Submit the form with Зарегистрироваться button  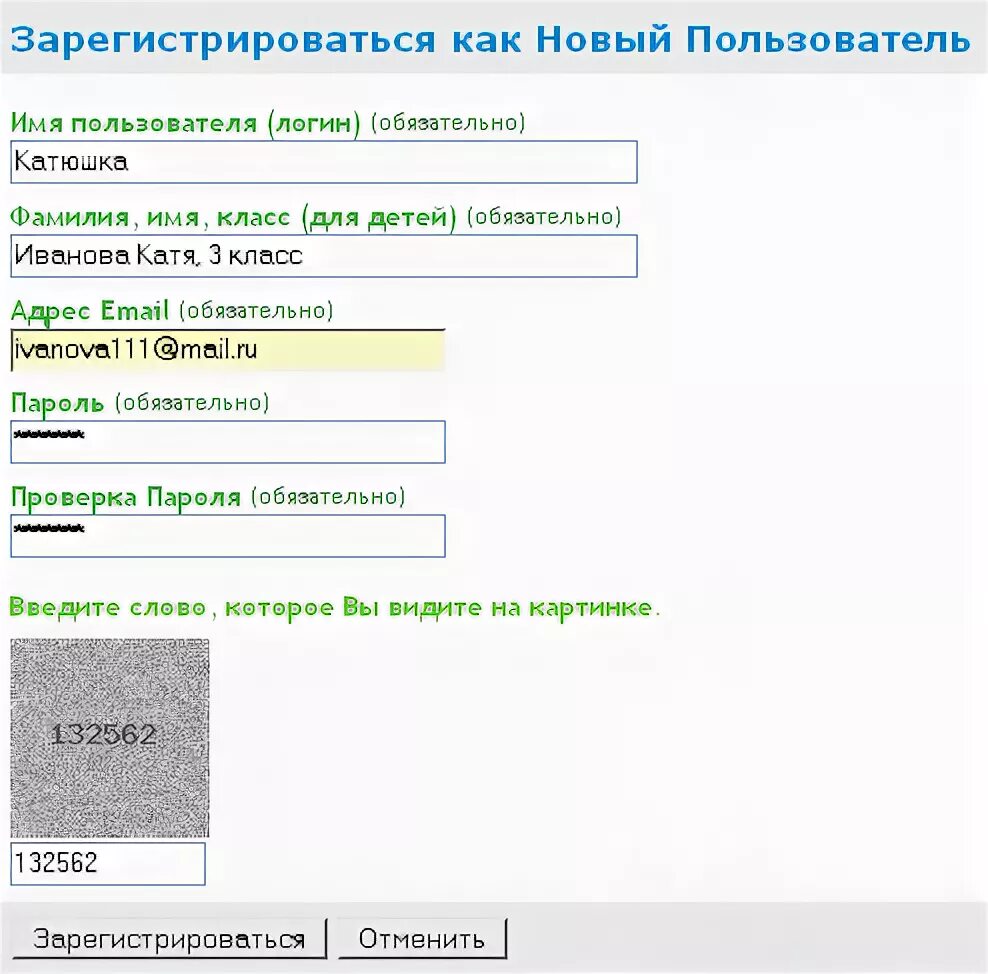[169, 939]
